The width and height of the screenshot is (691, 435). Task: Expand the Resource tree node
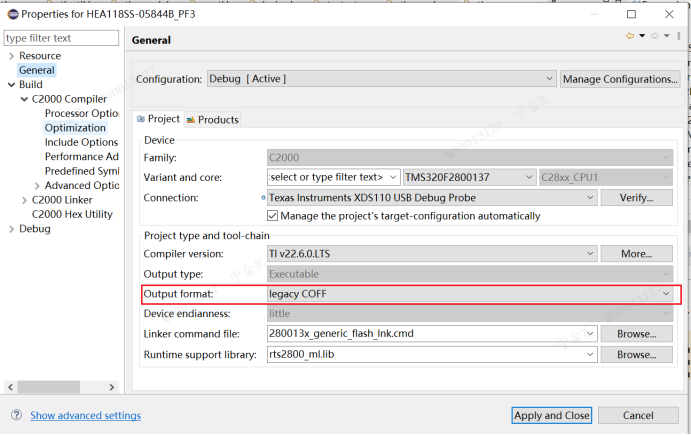click(x=11, y=56)
